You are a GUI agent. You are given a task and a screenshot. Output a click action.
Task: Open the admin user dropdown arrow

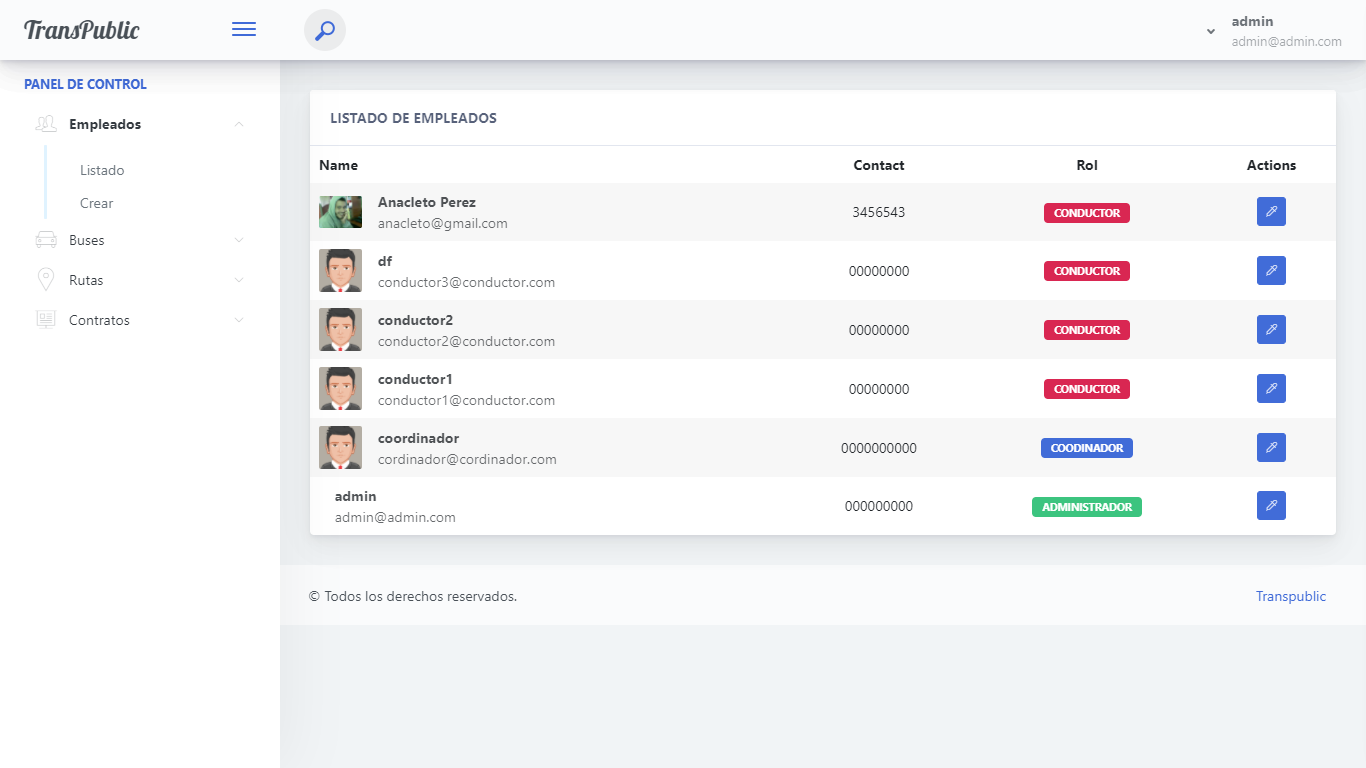(x=1211, y=32)
